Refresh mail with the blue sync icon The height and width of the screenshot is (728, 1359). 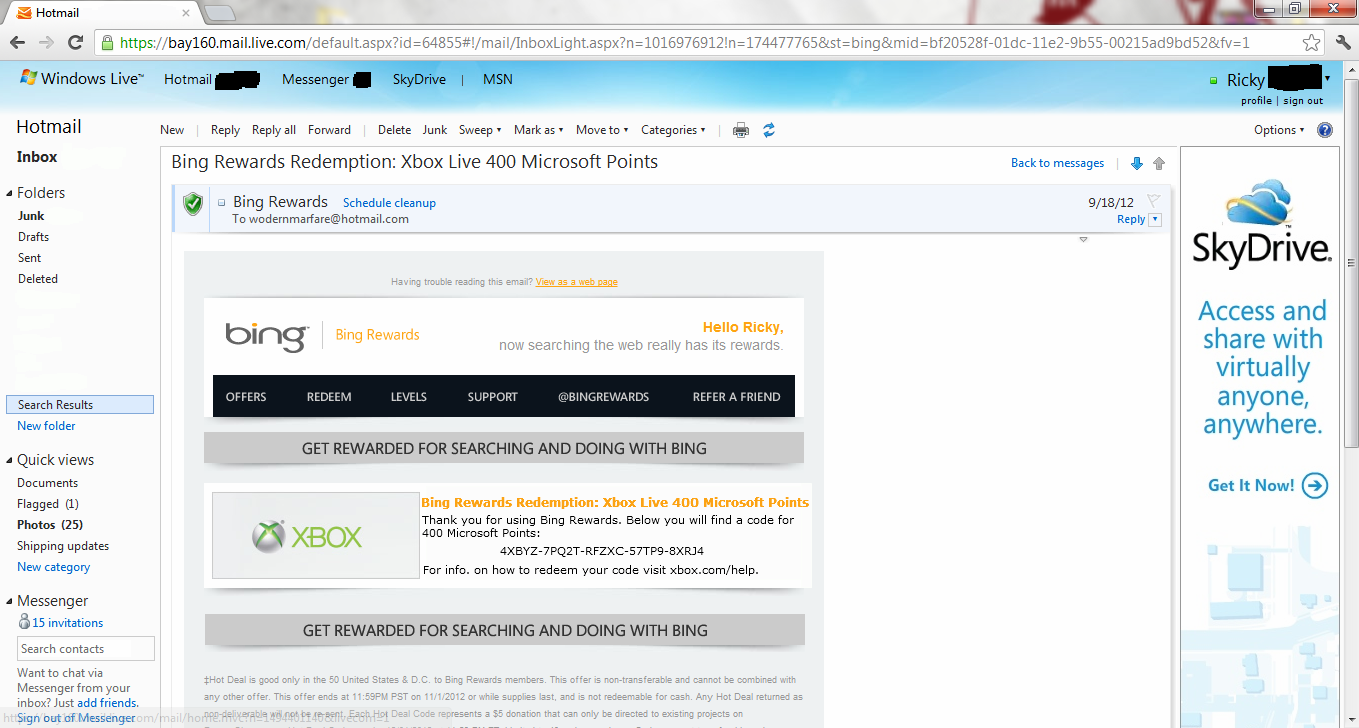(x=769, y=130)
